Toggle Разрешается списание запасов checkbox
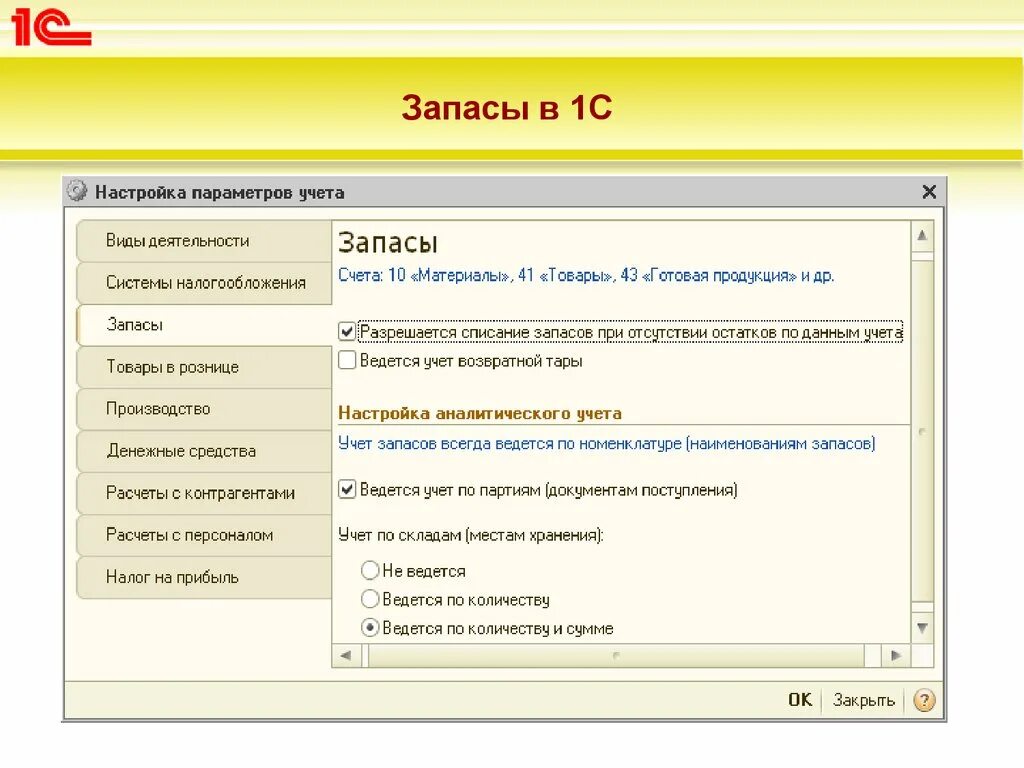This screenshot has height=768, width=1024. 347,332
